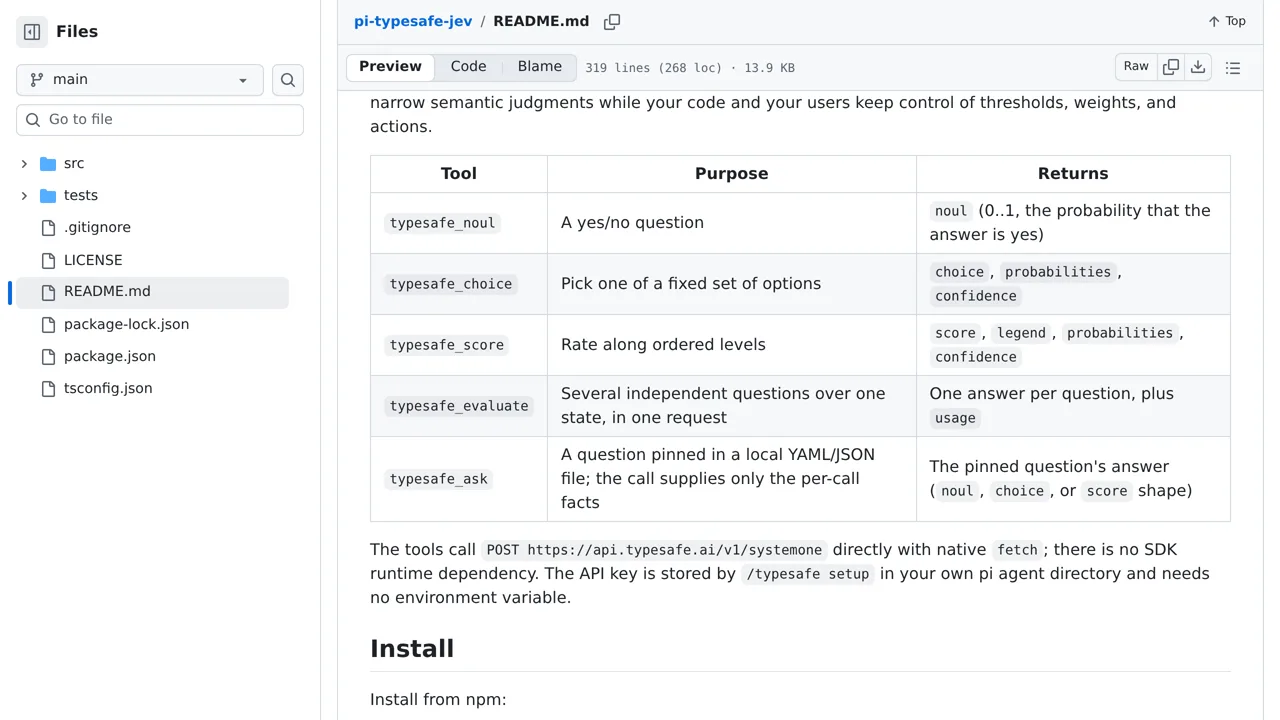1280x720 pixels.
Task: Focus the Go to file field
Action: pyautogui.click(x=160, y=120)
